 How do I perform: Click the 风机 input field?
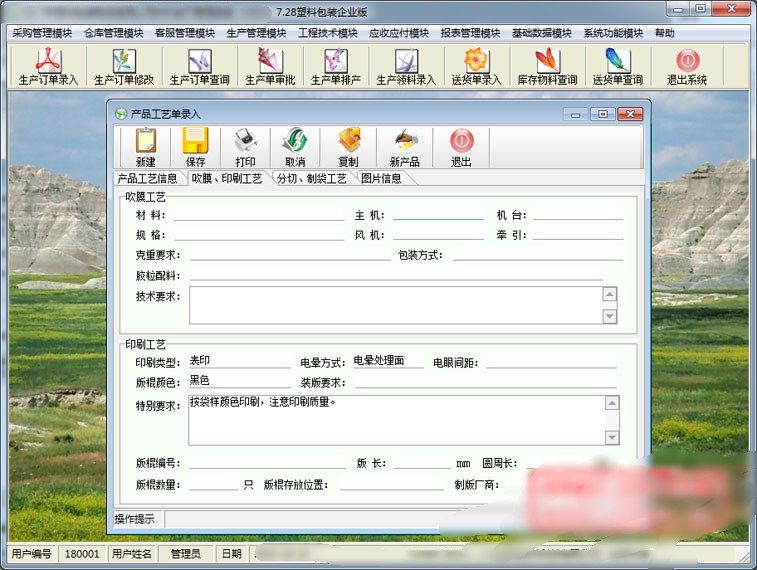tap(438, 234)
